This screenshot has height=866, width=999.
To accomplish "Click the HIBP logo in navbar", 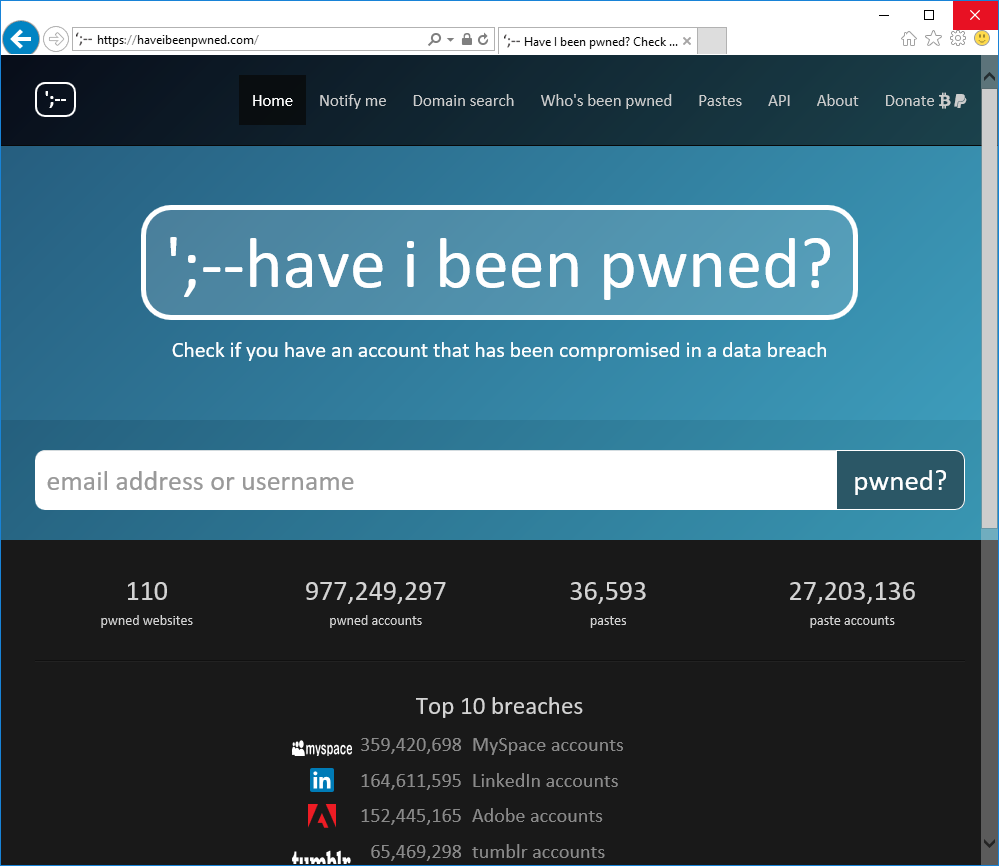I will pyautogui.click(x=55, y=99).
